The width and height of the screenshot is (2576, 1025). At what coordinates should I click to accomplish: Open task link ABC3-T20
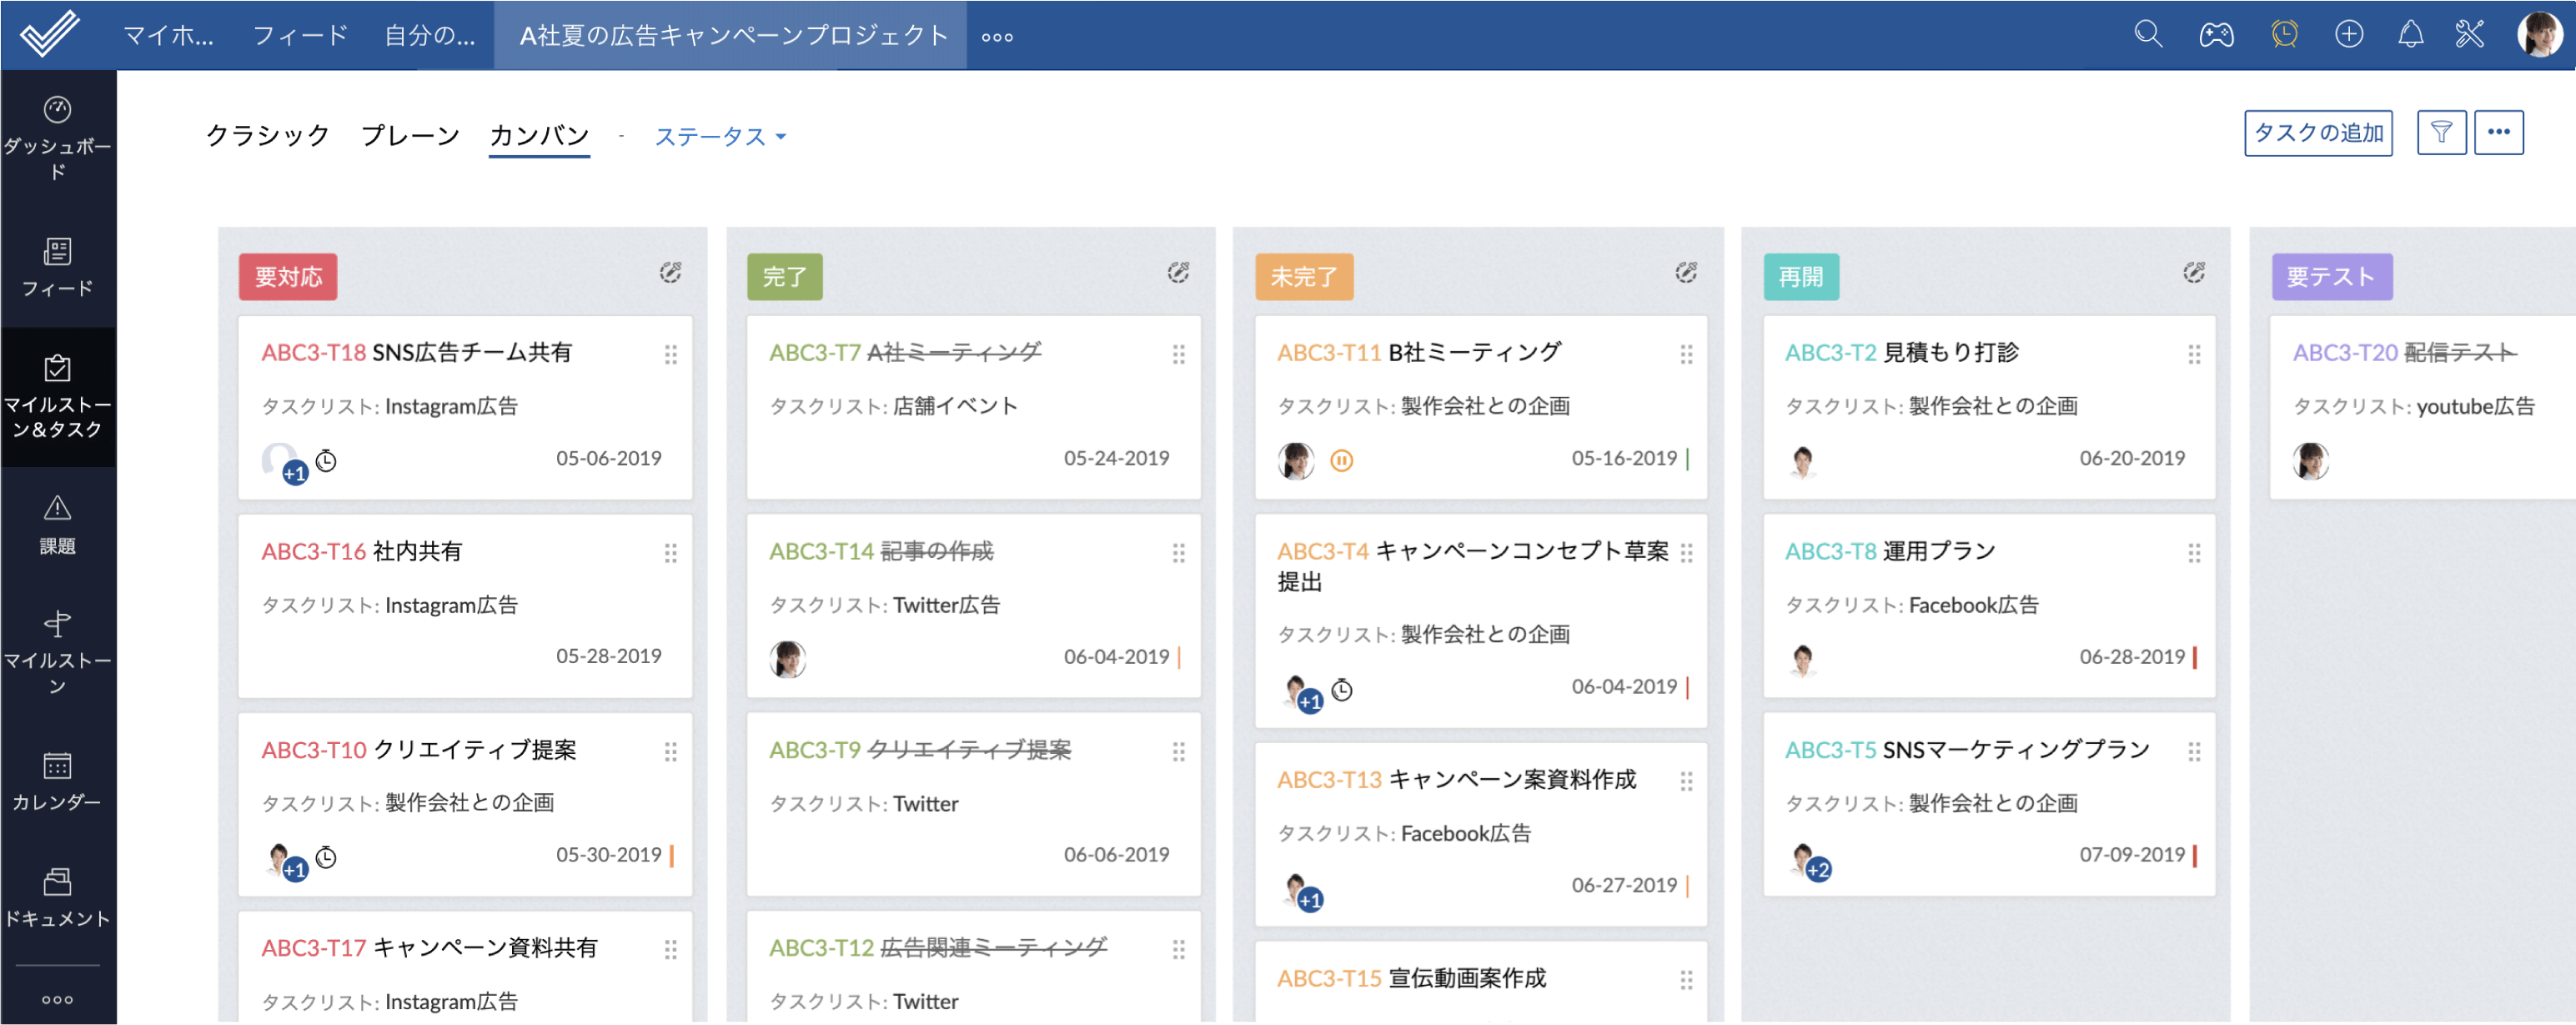point(2345,352)
